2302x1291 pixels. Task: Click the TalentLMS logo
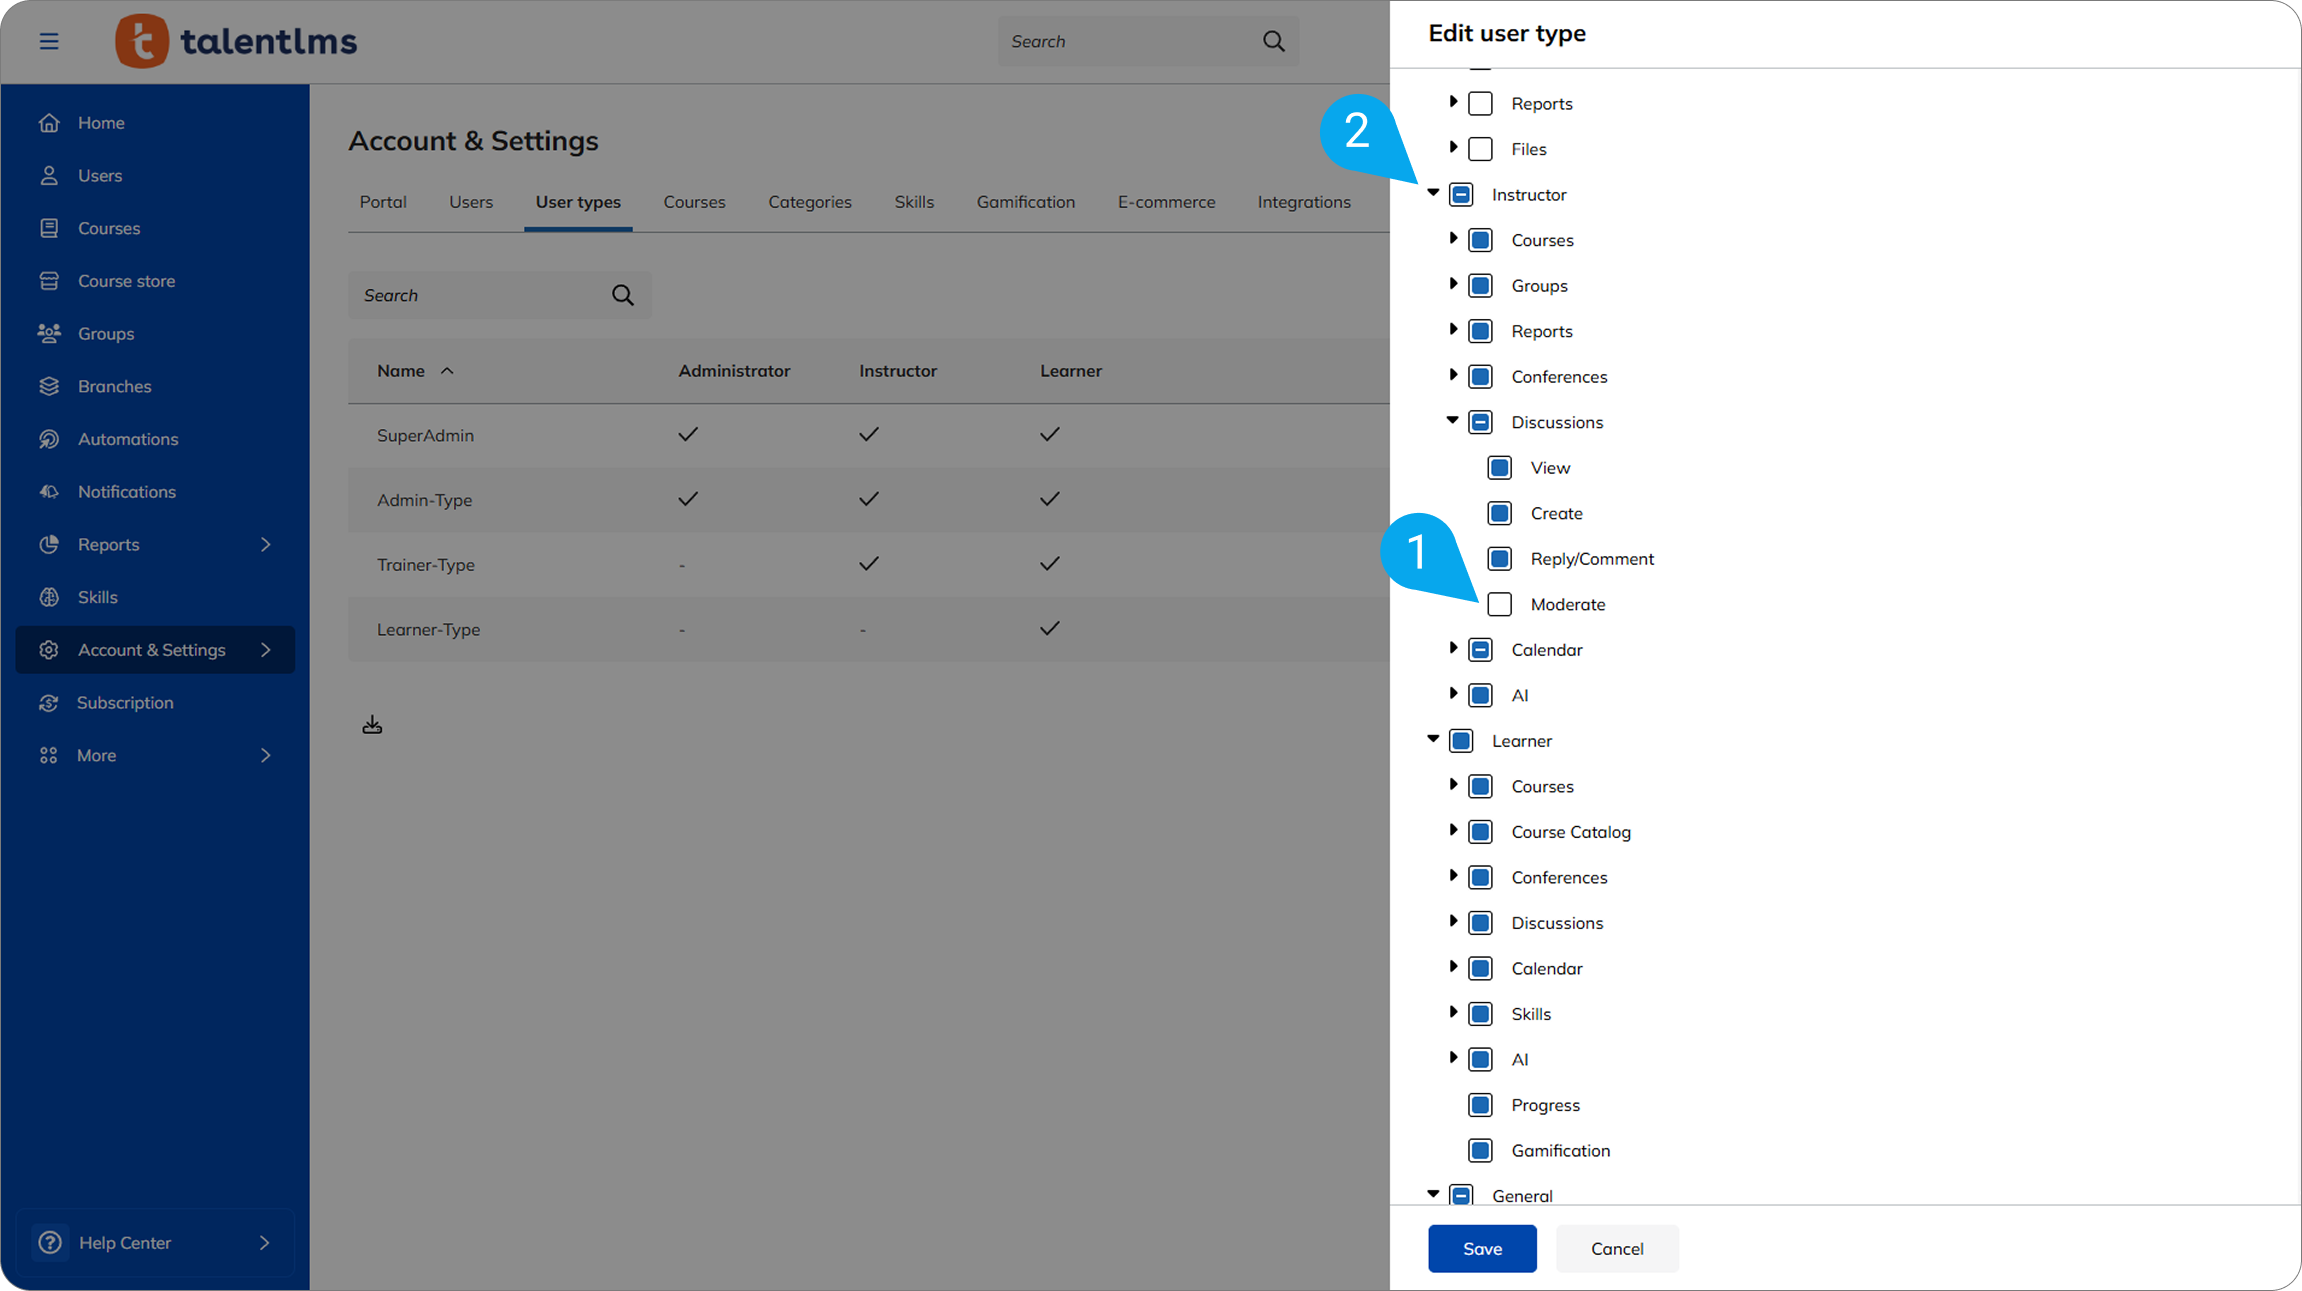tap(236, 41)
